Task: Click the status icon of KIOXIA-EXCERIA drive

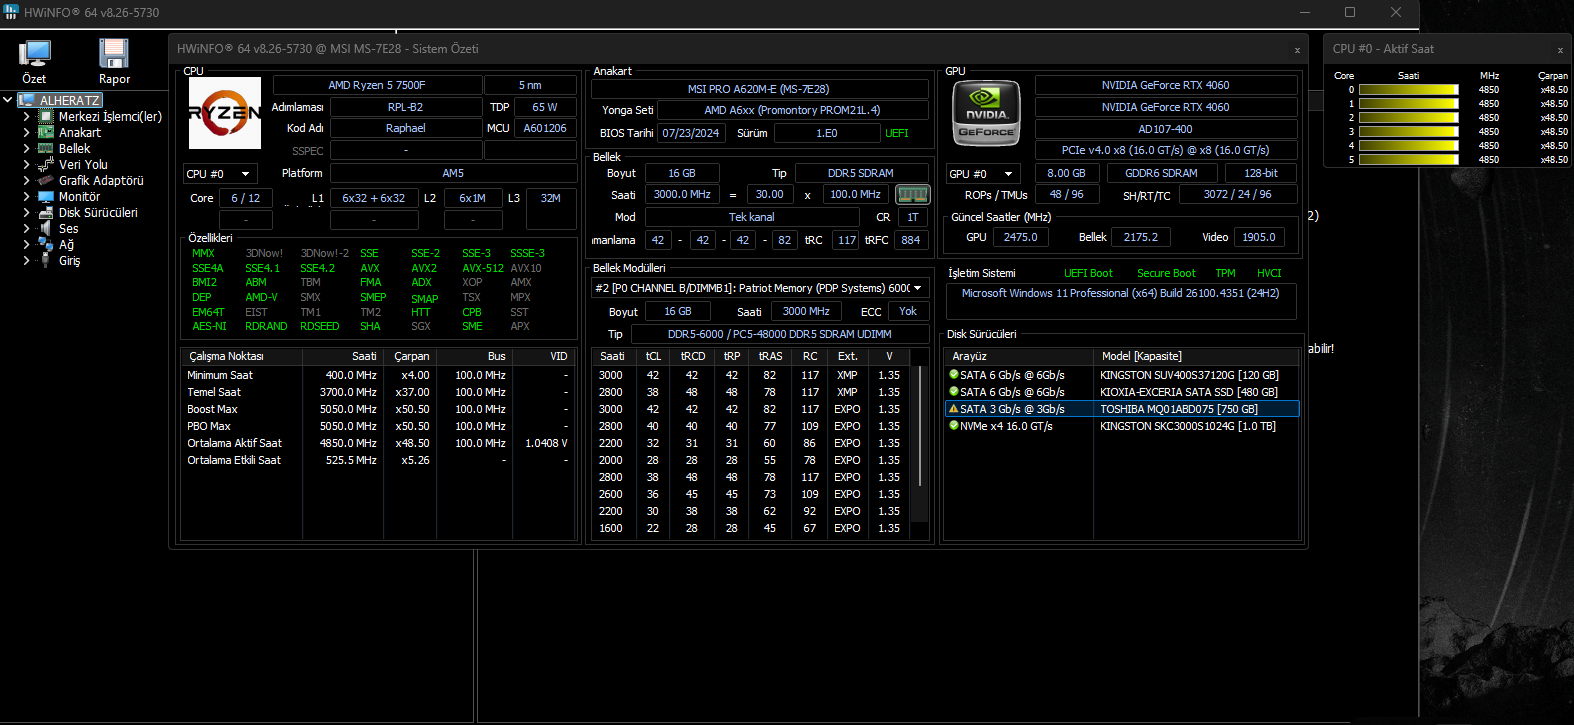Action: [x=954, y=392]
